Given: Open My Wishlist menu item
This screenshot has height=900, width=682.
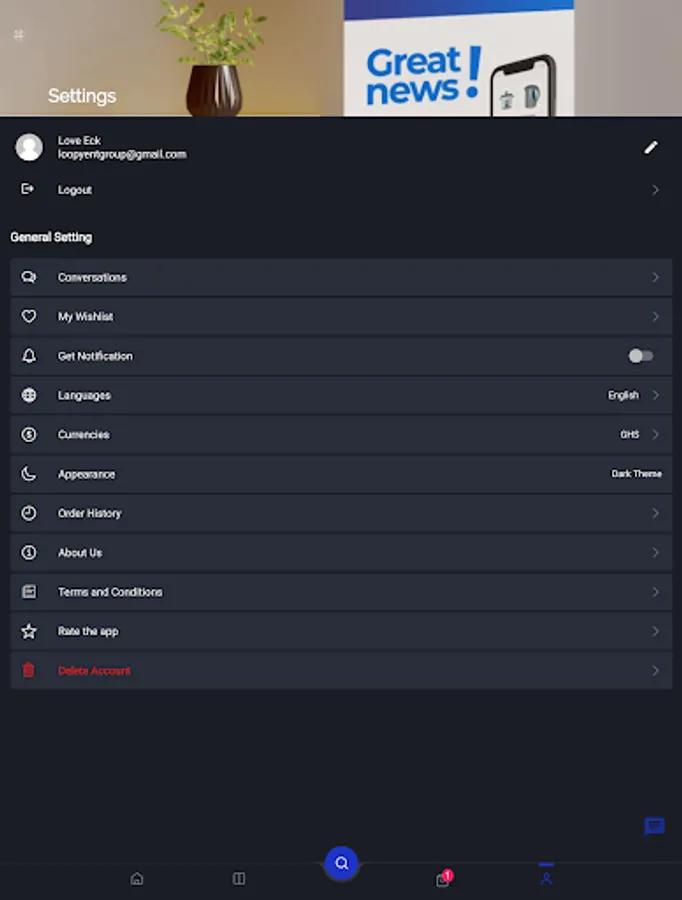Looking at the screenshot, I should tap(86, 317).
